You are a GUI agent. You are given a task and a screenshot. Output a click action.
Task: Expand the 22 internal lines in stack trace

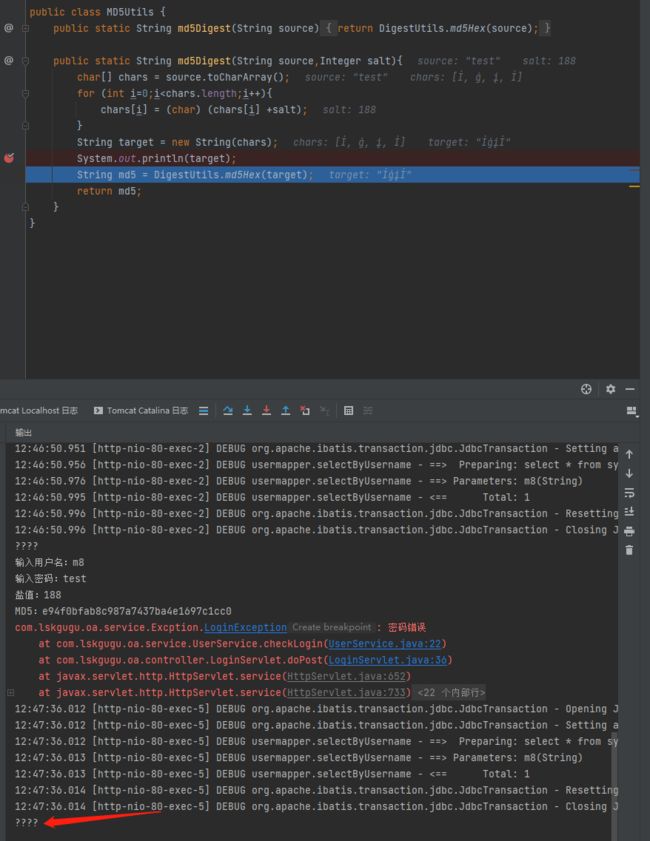click(x=451, y=692)
